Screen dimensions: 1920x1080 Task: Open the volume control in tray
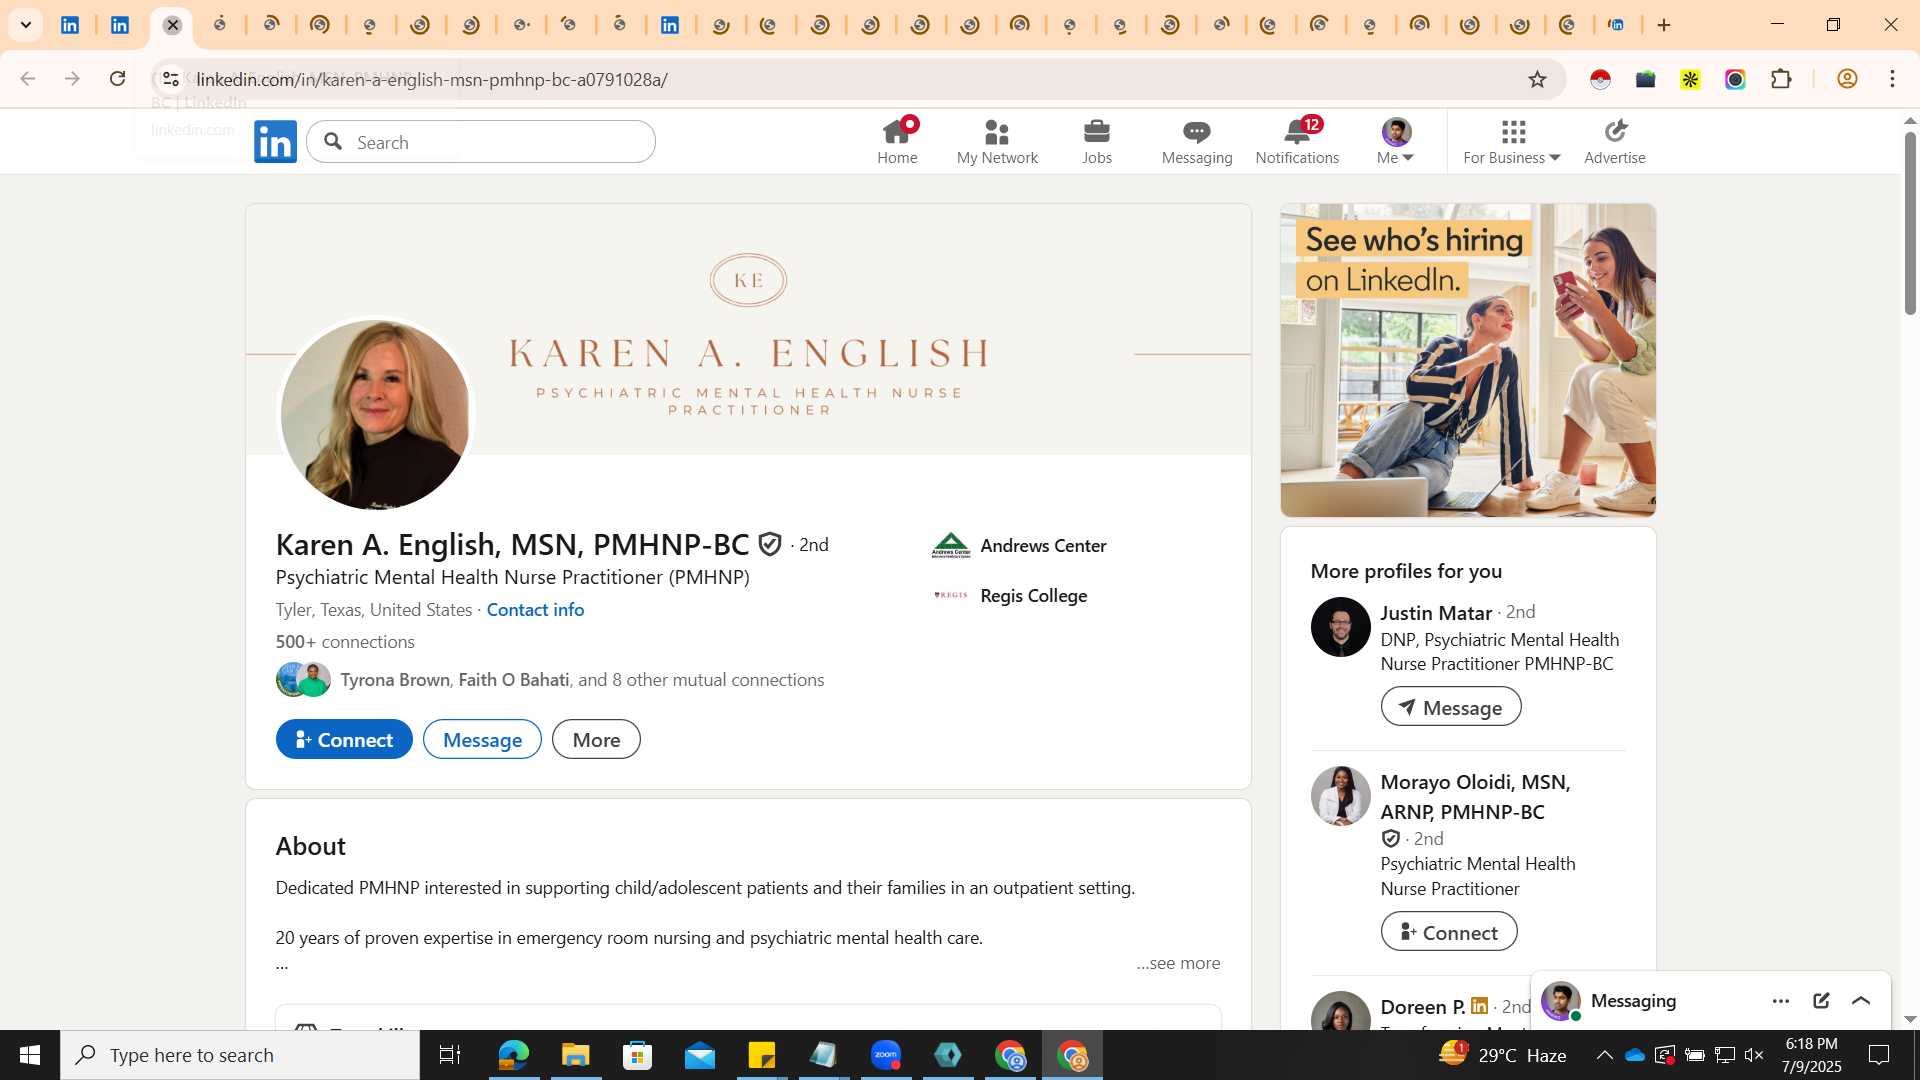[1754, 1055]
